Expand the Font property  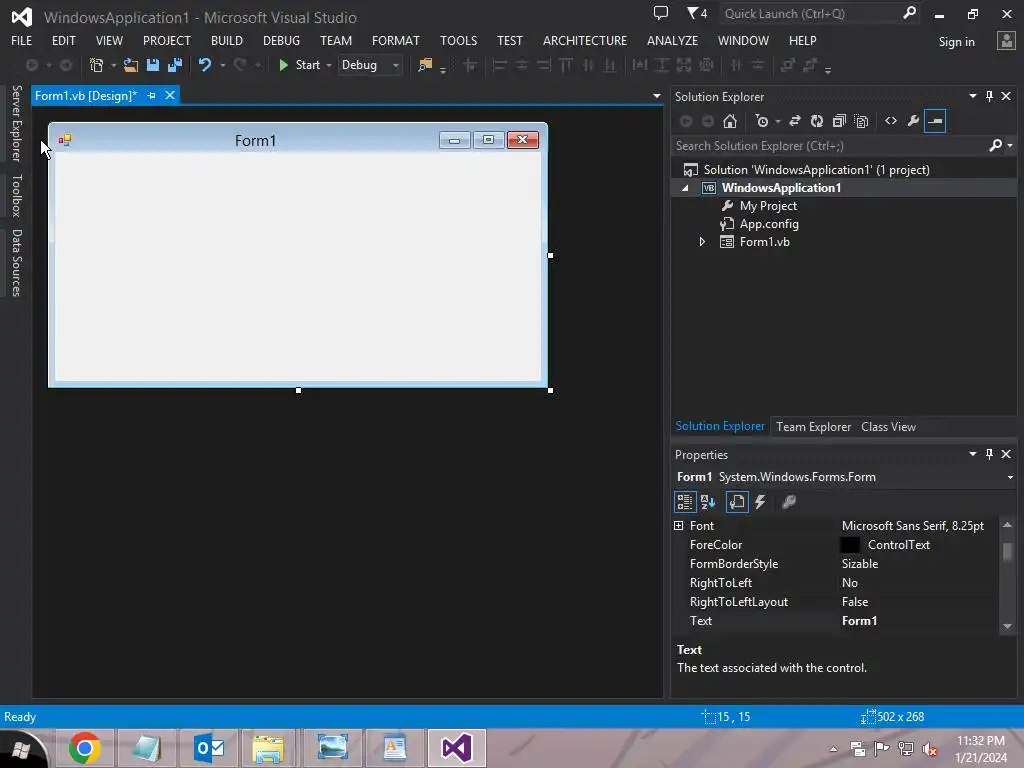(679, 526)
